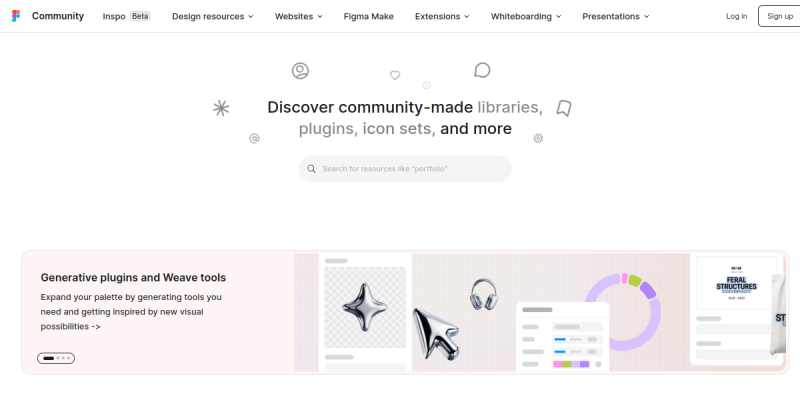The image size is (800, 400).
Task: Expand the Whiteboarding dropdown menu
Action: pos(526,16)
